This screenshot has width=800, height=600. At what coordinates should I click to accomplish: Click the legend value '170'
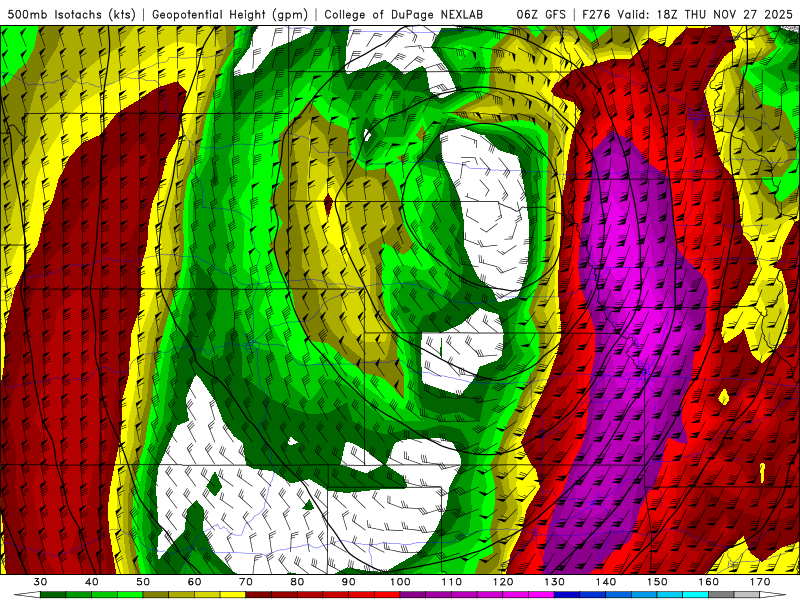[760, 582]
